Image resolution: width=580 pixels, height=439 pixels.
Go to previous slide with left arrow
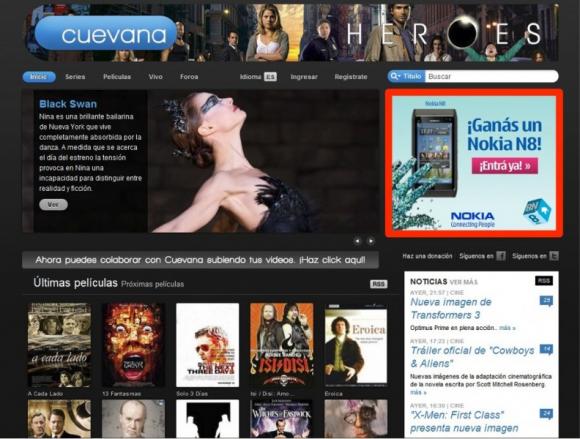click(357, 241)
